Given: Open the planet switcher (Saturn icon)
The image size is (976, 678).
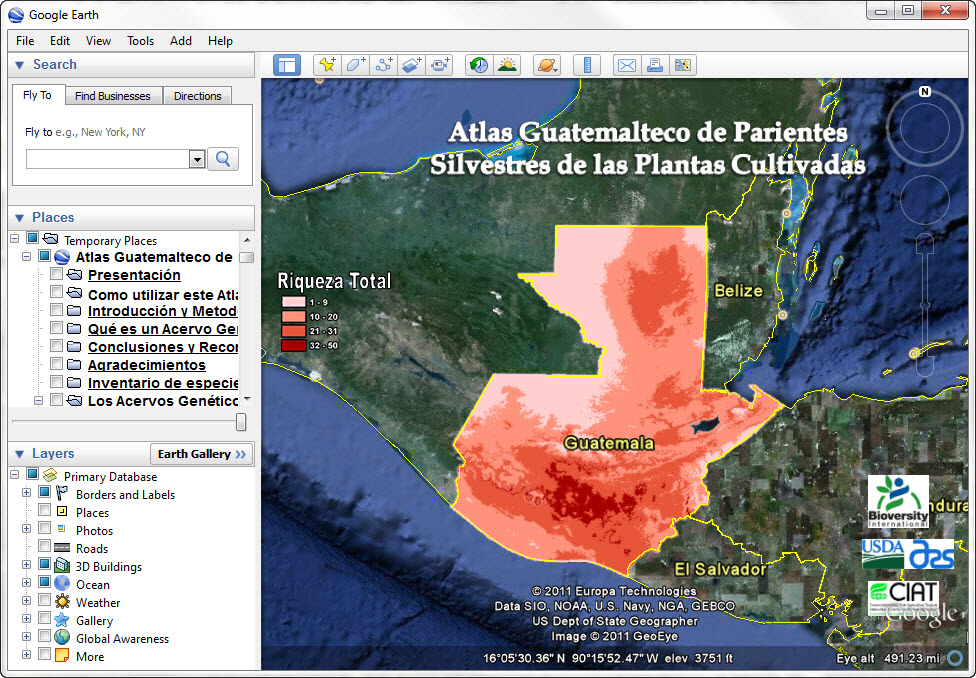Looking at the screenshot, I should point(547,65).
